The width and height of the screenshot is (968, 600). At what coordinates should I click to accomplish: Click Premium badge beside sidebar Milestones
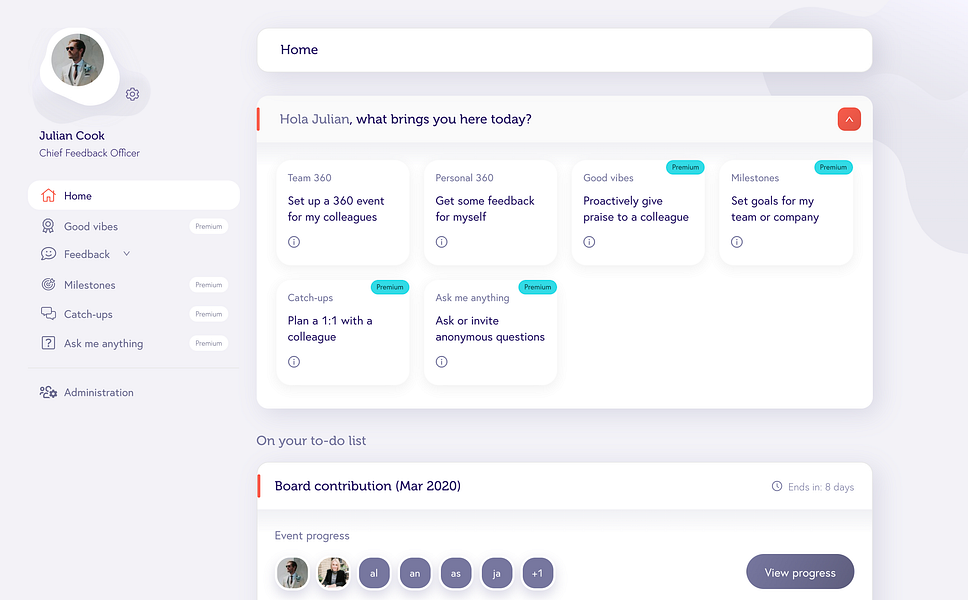pos(209,285)
